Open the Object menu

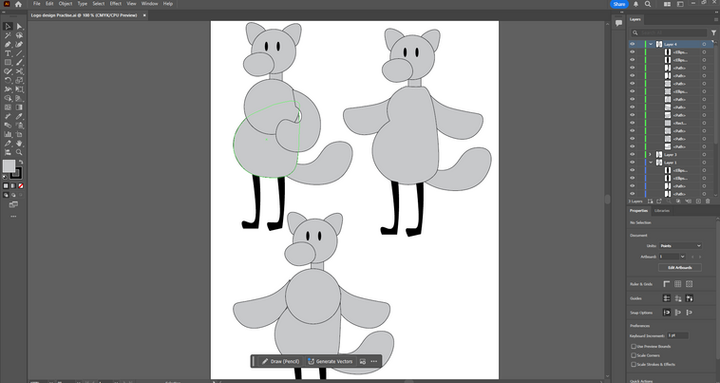click(x=65, y=4)
